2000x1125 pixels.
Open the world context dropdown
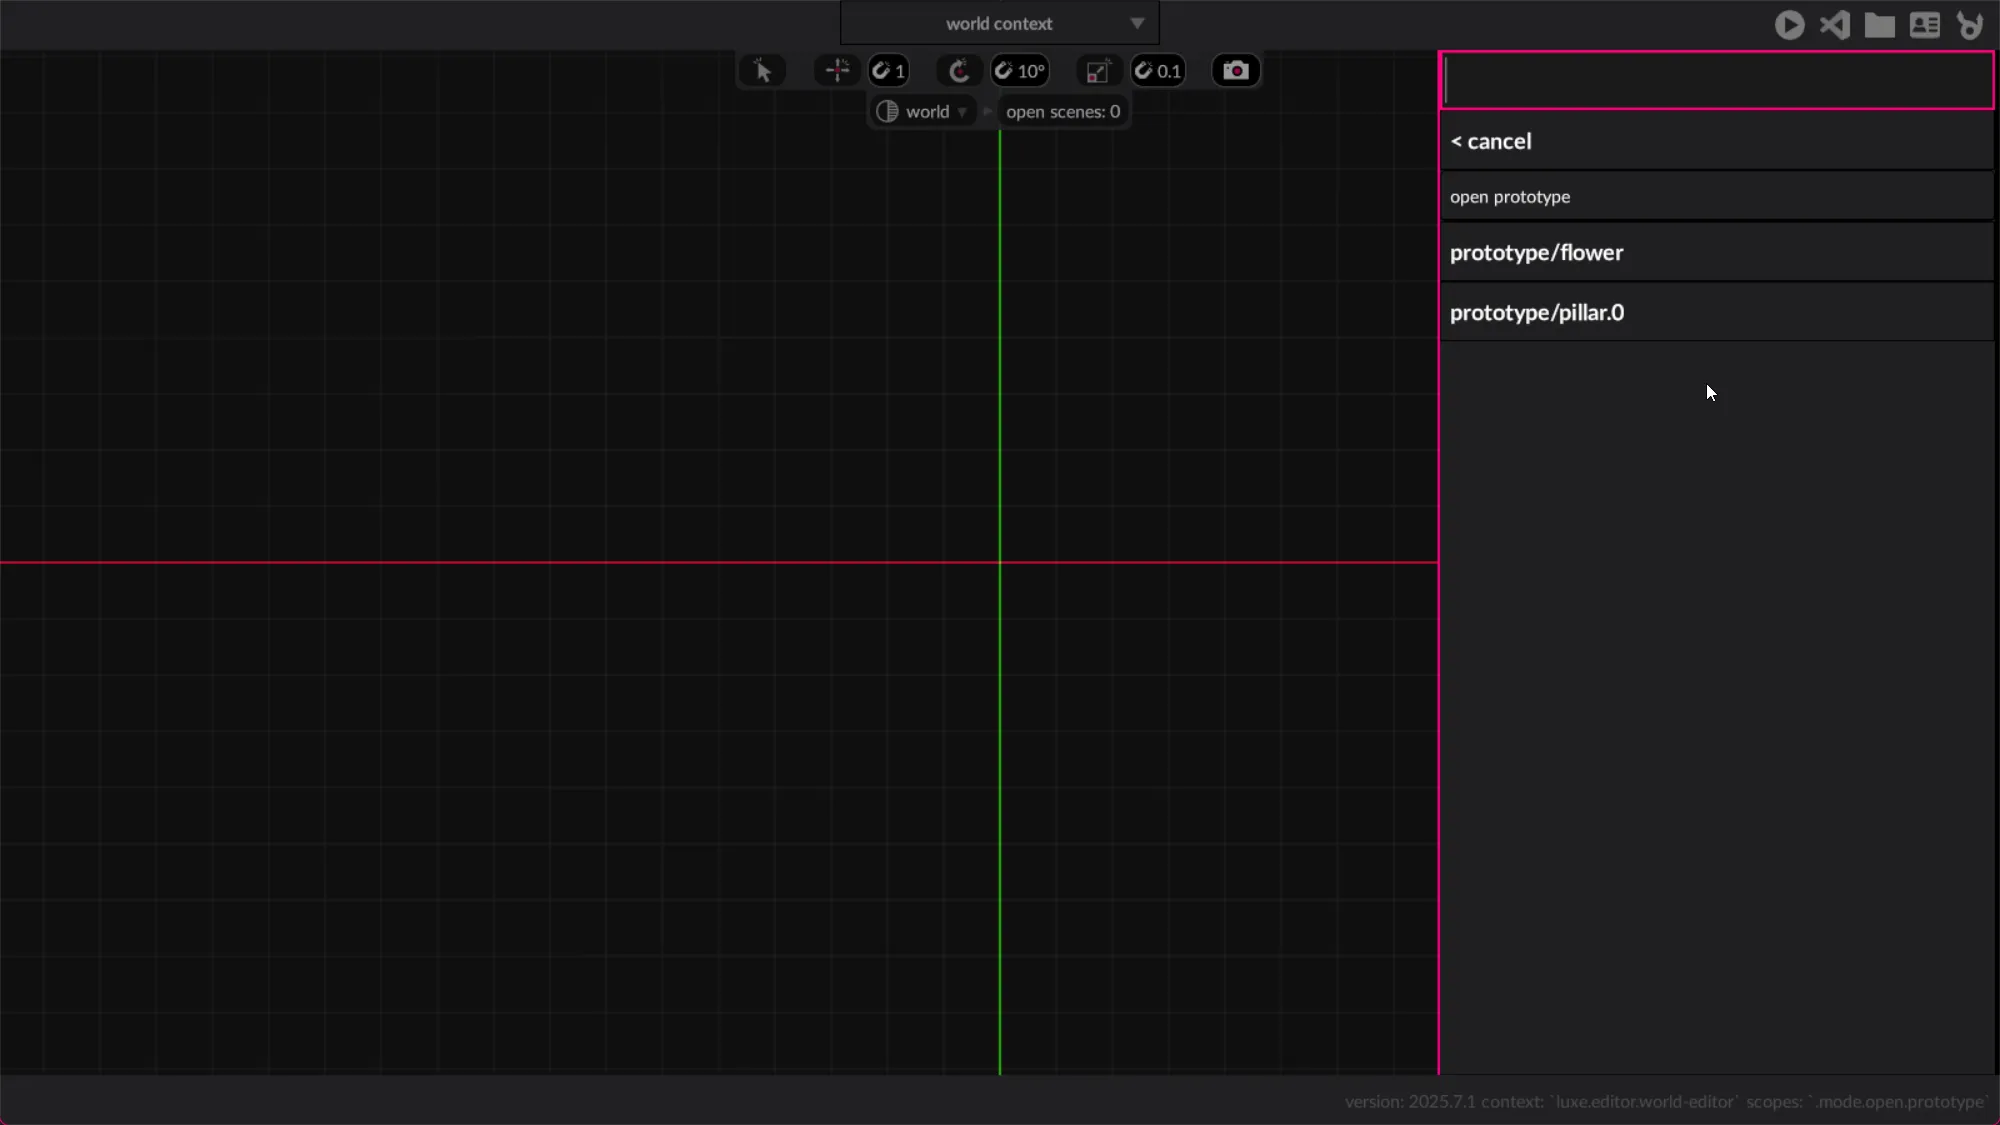1000,23
